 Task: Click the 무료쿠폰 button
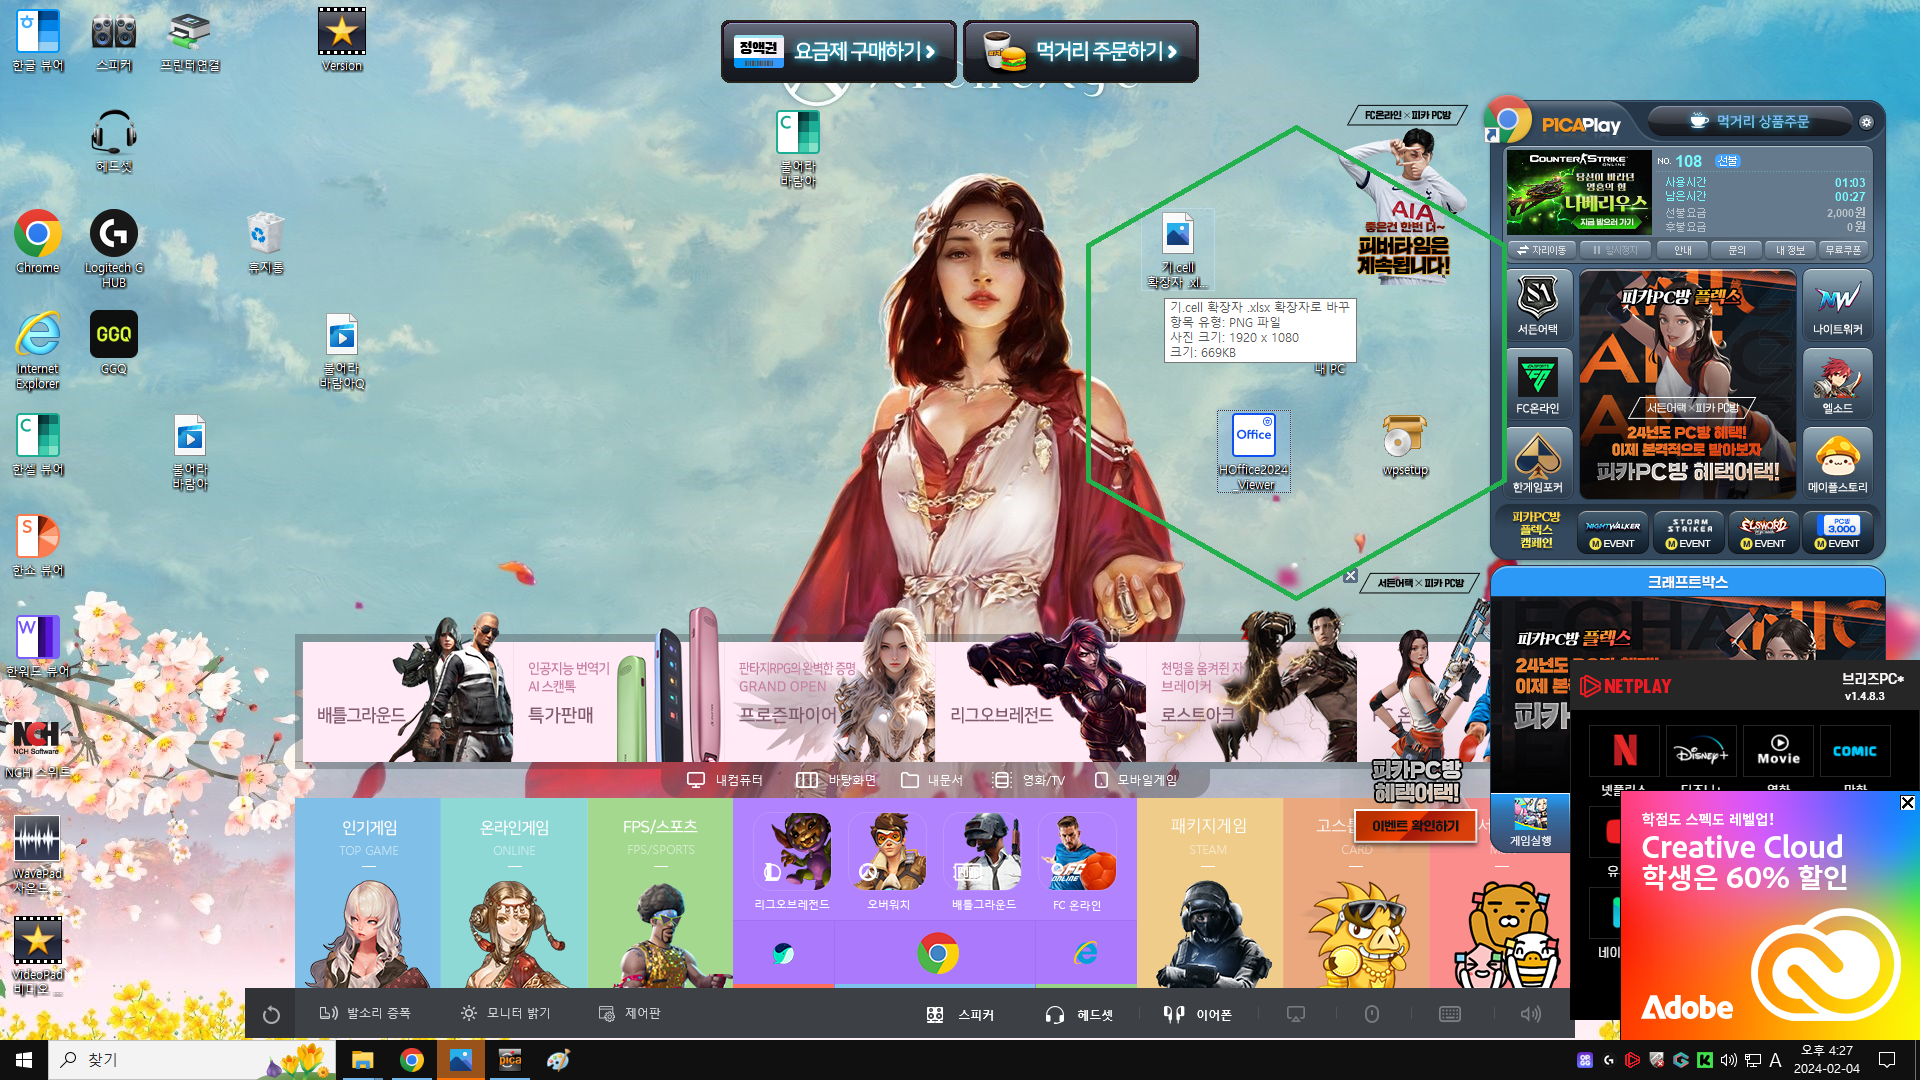click(x=1844, y=250)
